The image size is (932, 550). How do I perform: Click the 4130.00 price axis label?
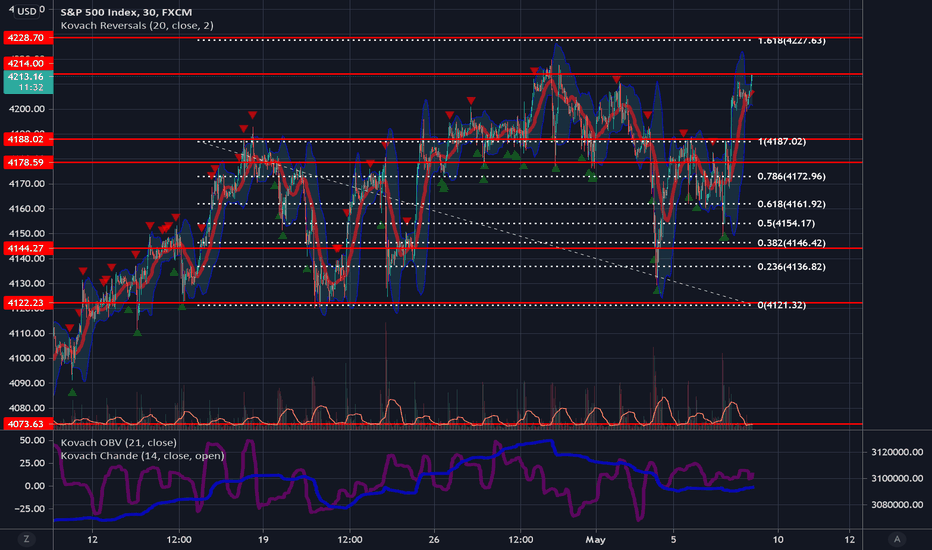pyautogui.click(x=27, y=283)
